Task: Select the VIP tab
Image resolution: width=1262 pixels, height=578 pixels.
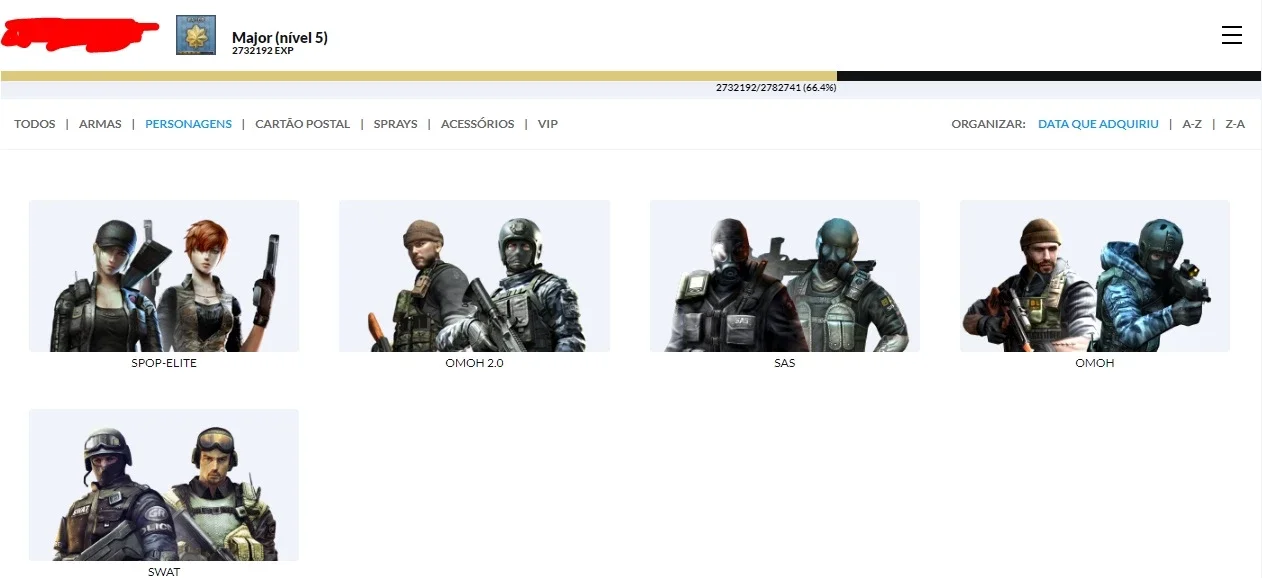Action: click(548, 124)
